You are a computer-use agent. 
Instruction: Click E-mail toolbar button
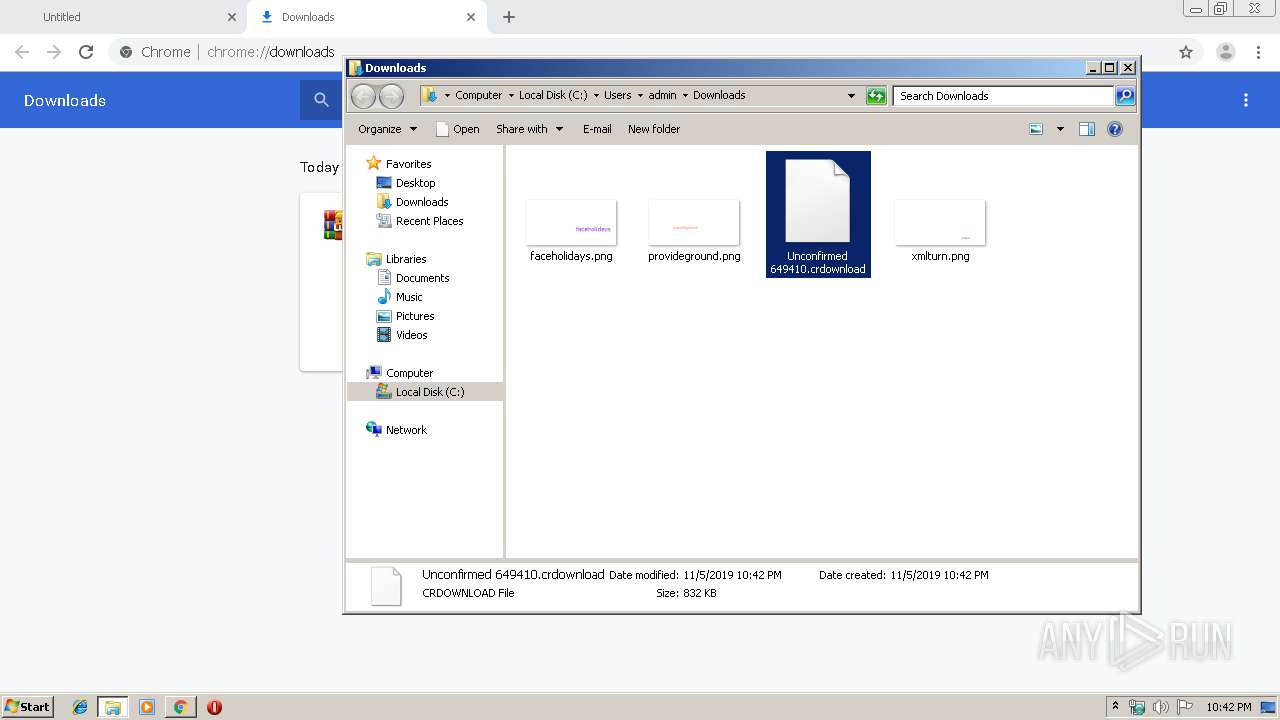coord(597,129)
